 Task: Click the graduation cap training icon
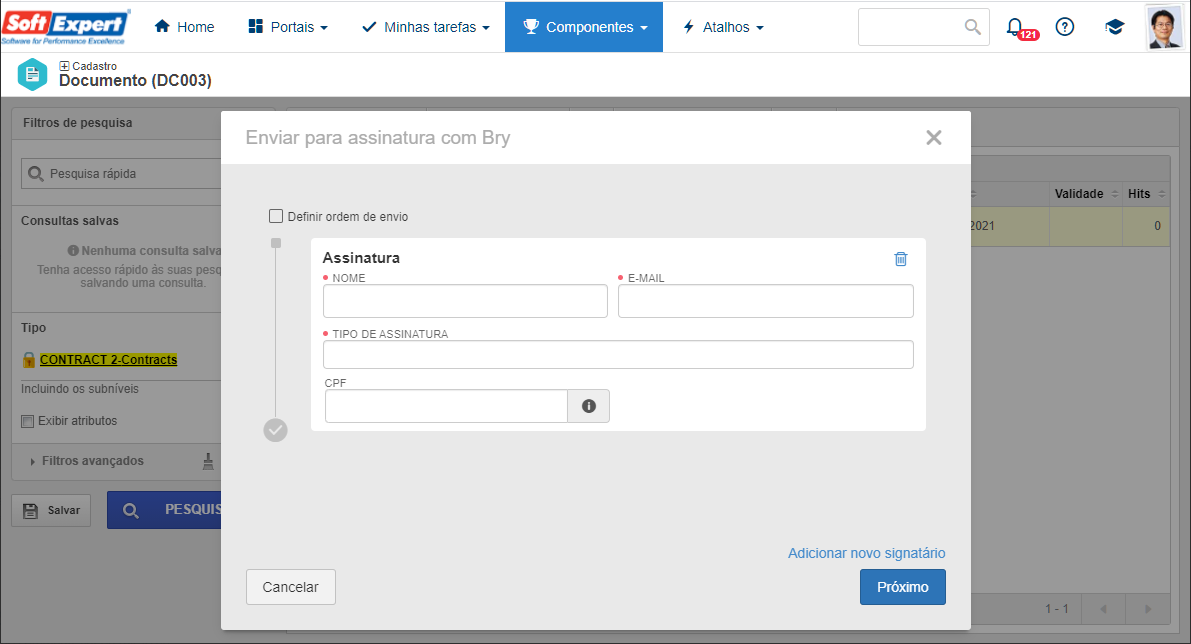tap(1114, 27)
